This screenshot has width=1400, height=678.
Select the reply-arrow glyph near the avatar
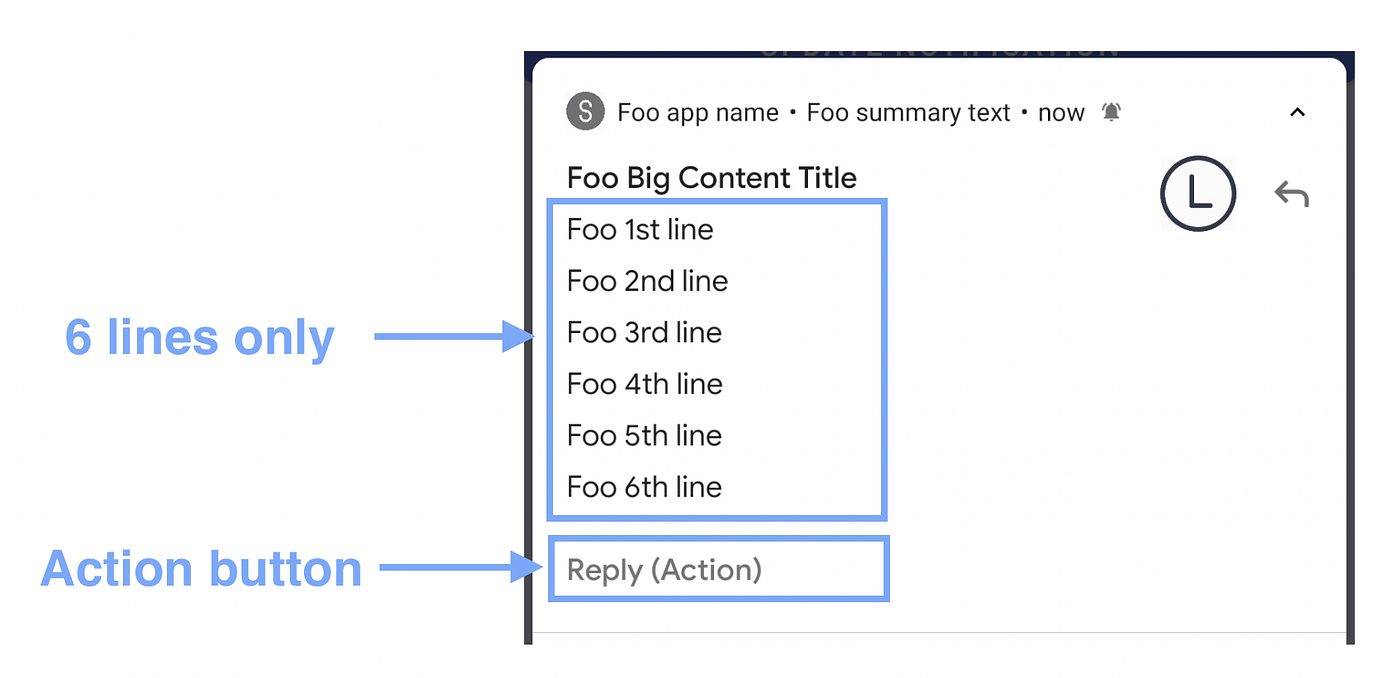pos(1291,193)
